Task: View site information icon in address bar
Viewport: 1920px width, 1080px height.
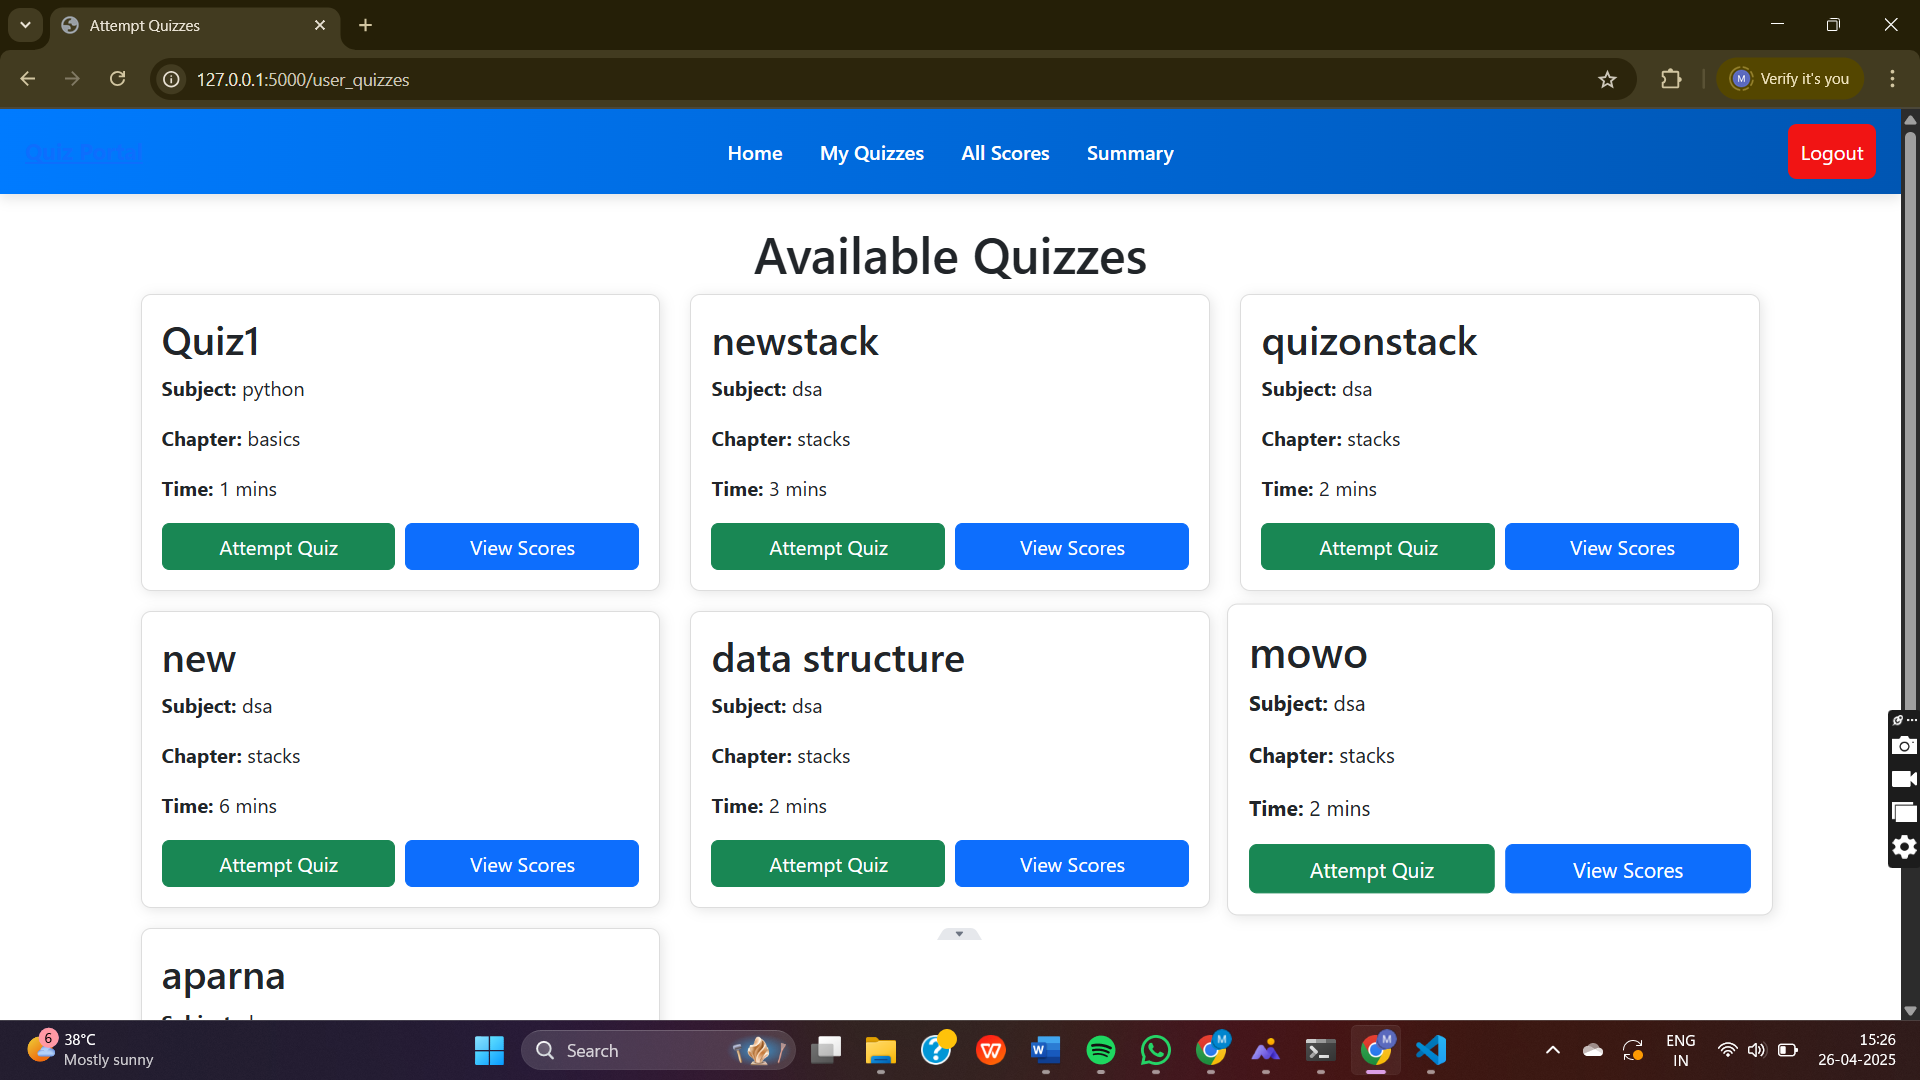Action: pos(172,80)
